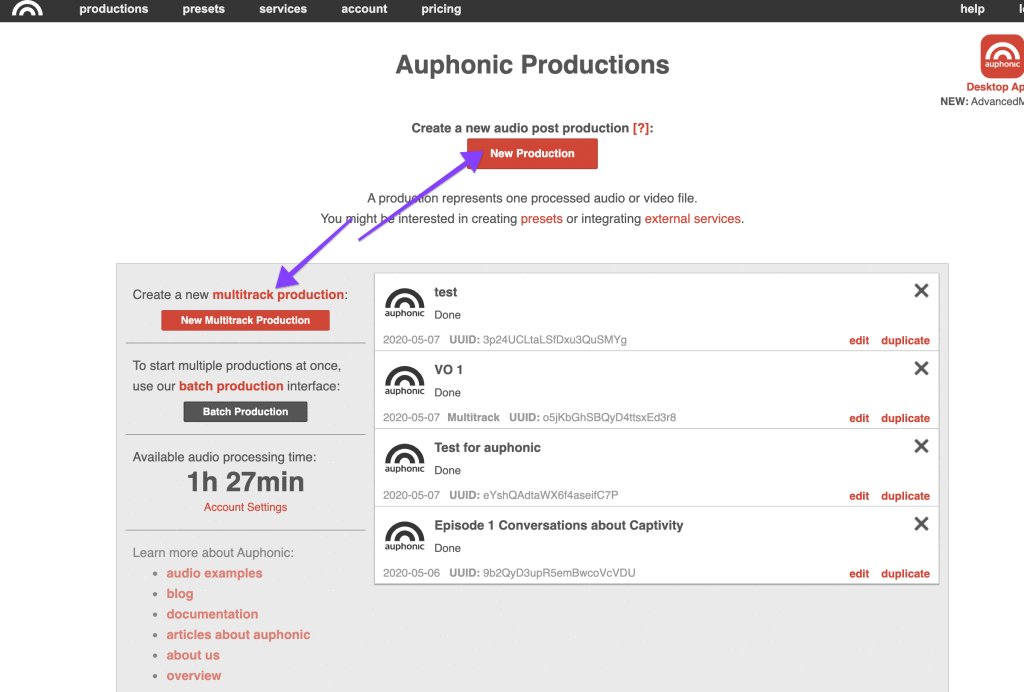Open the [?] help link for post production
The height and width of the screenshot is (692, 1024).
tap(641, 128)
